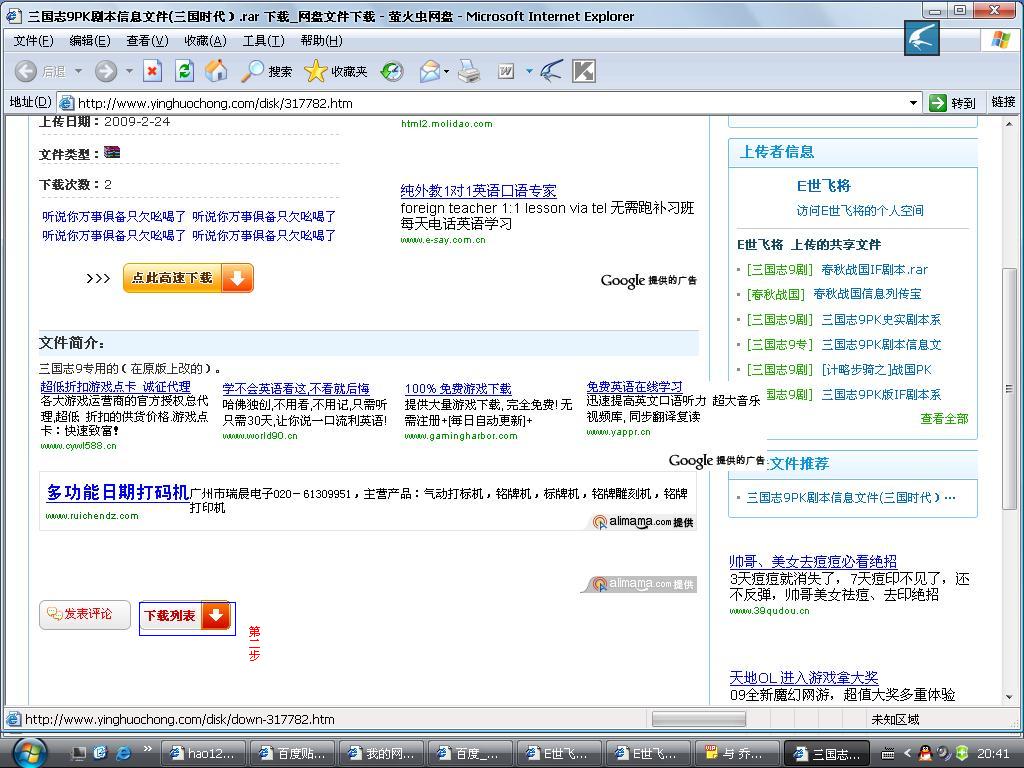
Task: Open the 查看全部 link in uploader panel
Action: point(943,419)
